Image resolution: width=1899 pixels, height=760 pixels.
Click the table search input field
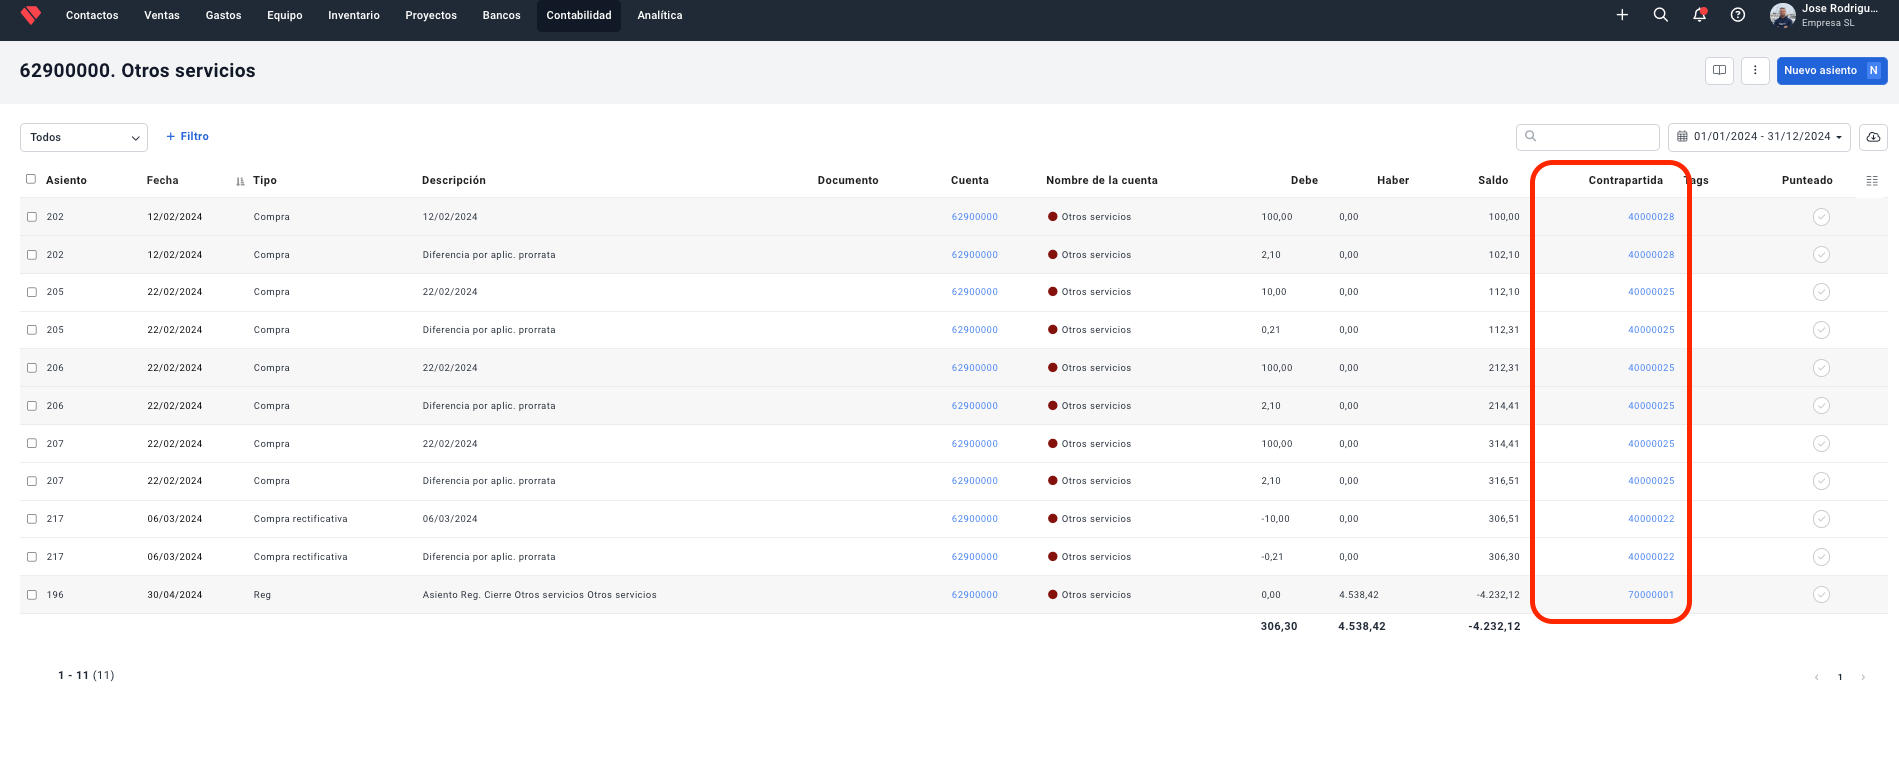[1588, 137]
